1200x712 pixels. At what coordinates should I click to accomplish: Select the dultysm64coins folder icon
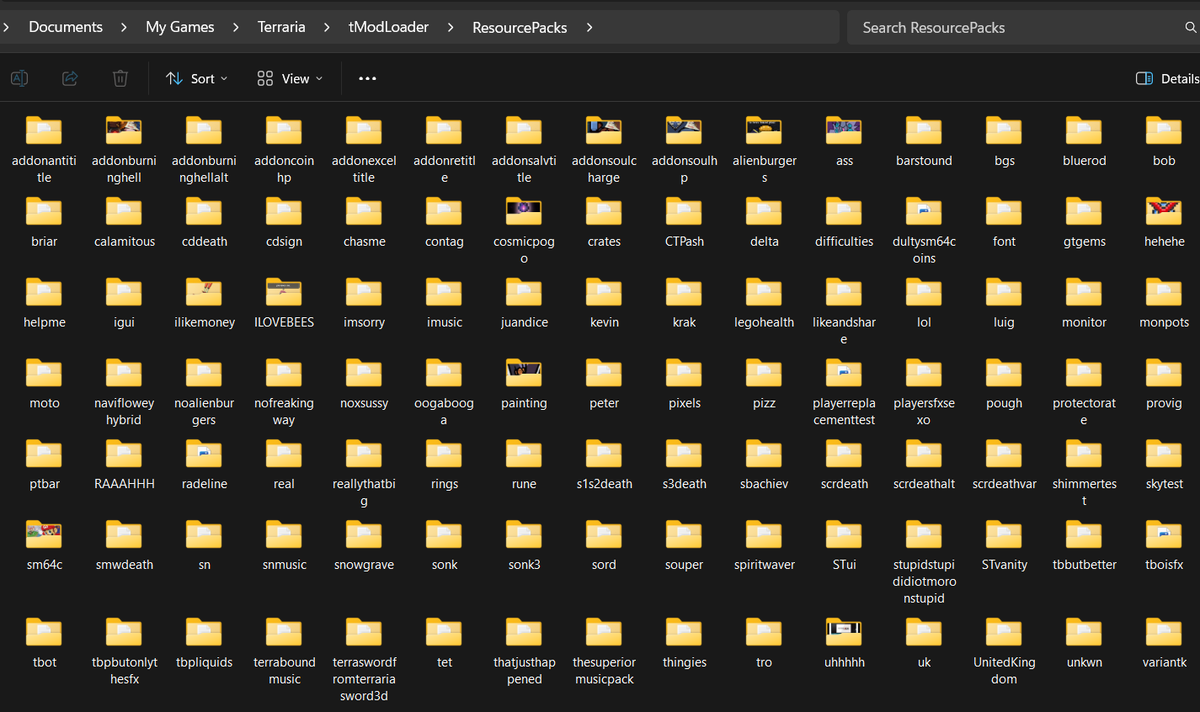pos(924,211)
